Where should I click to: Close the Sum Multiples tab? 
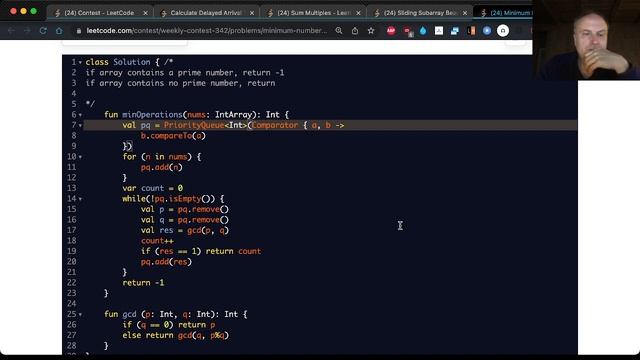[x=358, y=13]
